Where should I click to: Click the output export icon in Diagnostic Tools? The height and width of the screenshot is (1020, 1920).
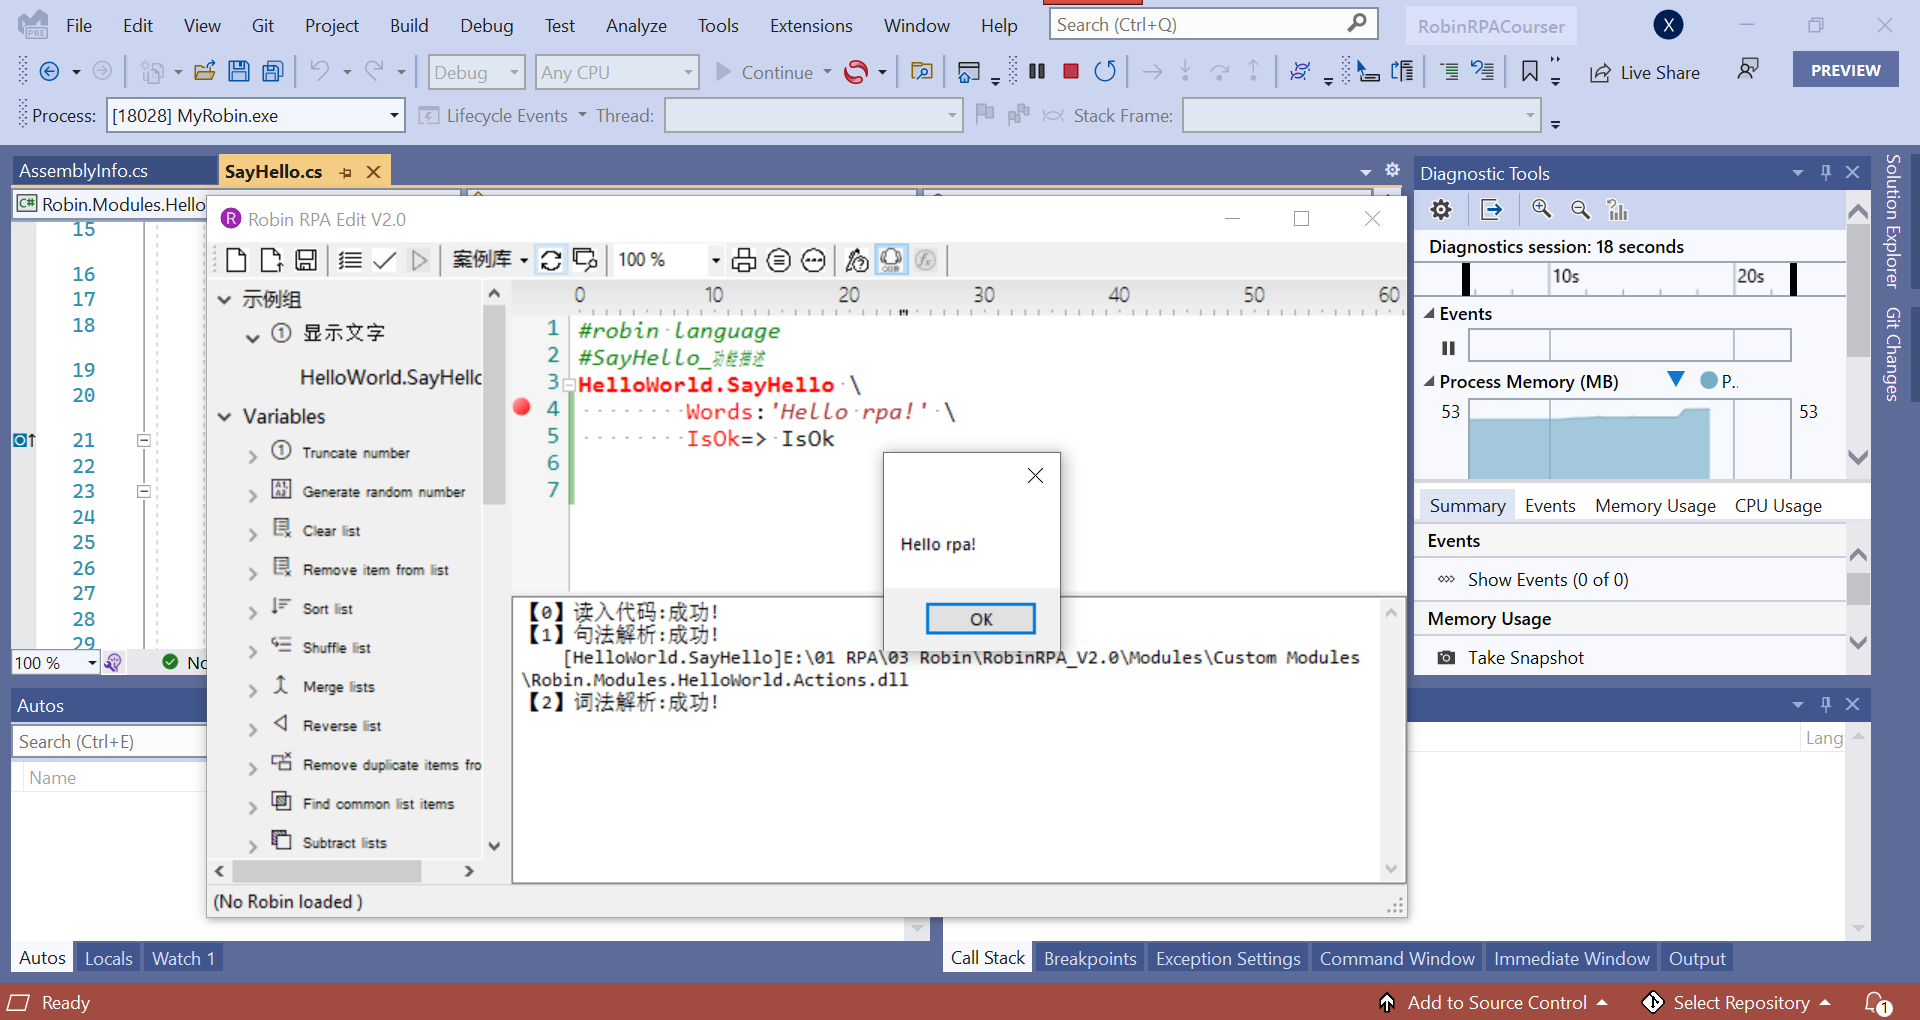(x=1491, y=210)
